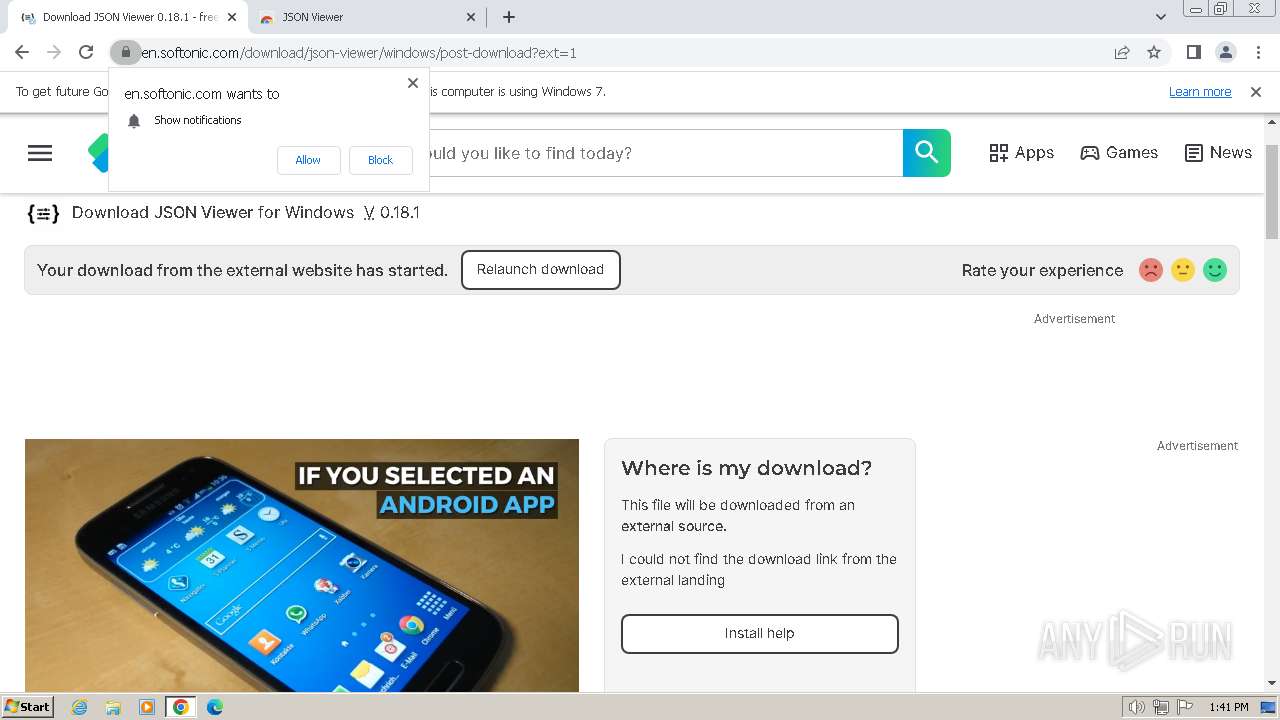1280x720 pixels.
Task: Block notifications from en.softonic.com
Action: (x=380, y=160)
